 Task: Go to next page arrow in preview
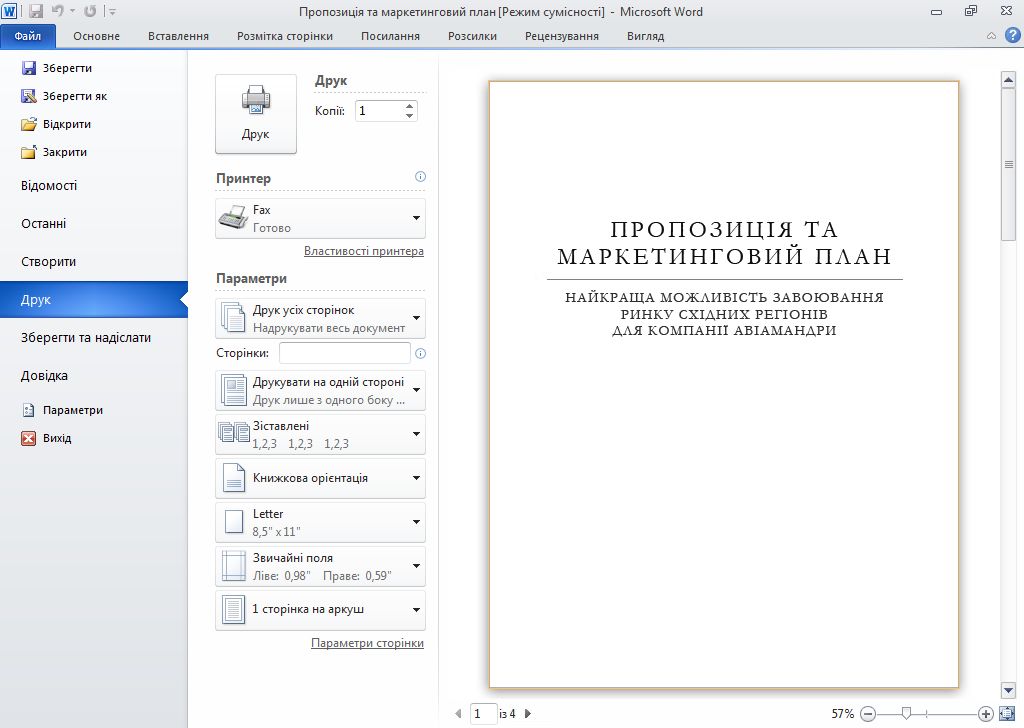[x=528, y=714]
